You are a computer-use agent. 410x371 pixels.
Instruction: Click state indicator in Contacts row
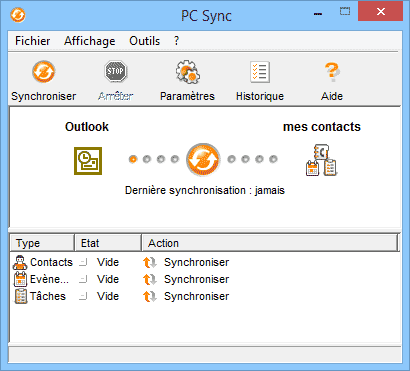point(83,263)
